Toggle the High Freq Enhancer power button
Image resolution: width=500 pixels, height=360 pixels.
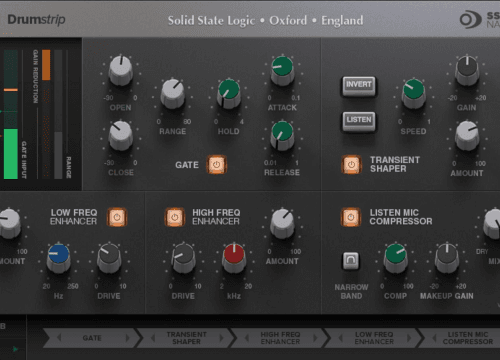175,217
